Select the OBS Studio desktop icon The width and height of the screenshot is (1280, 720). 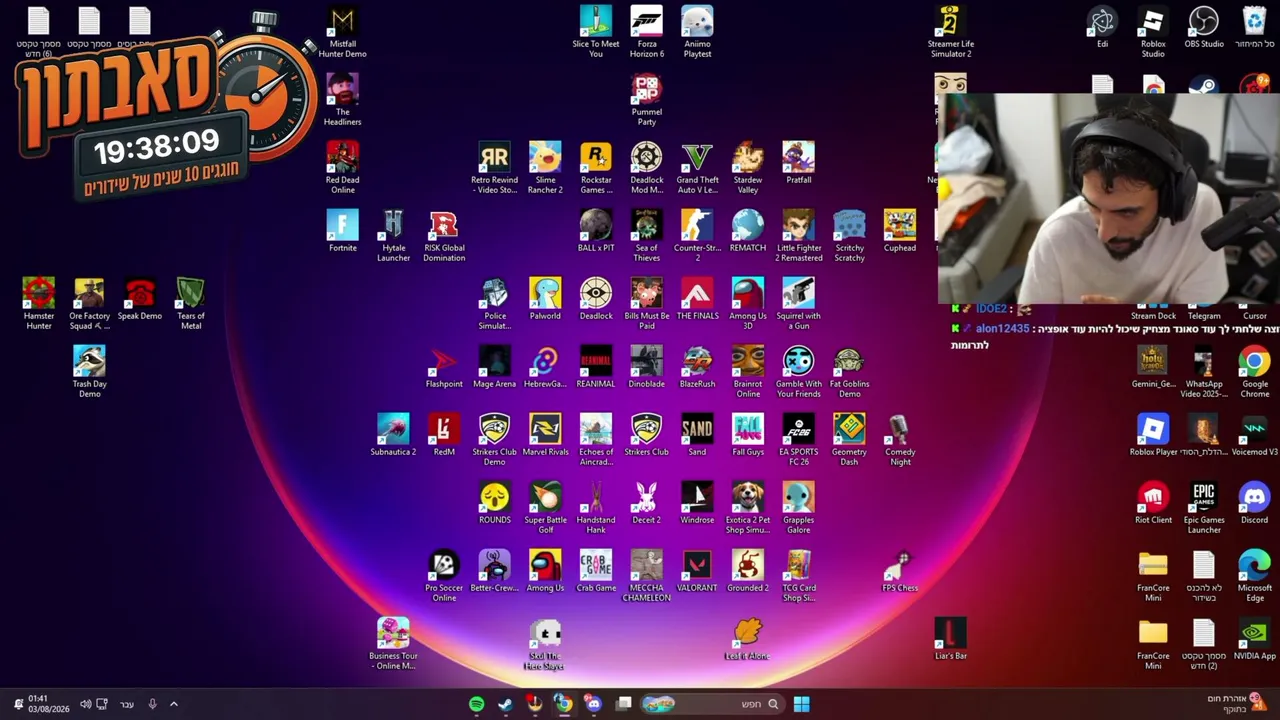pyautogui.click(x=1203, y=28)
